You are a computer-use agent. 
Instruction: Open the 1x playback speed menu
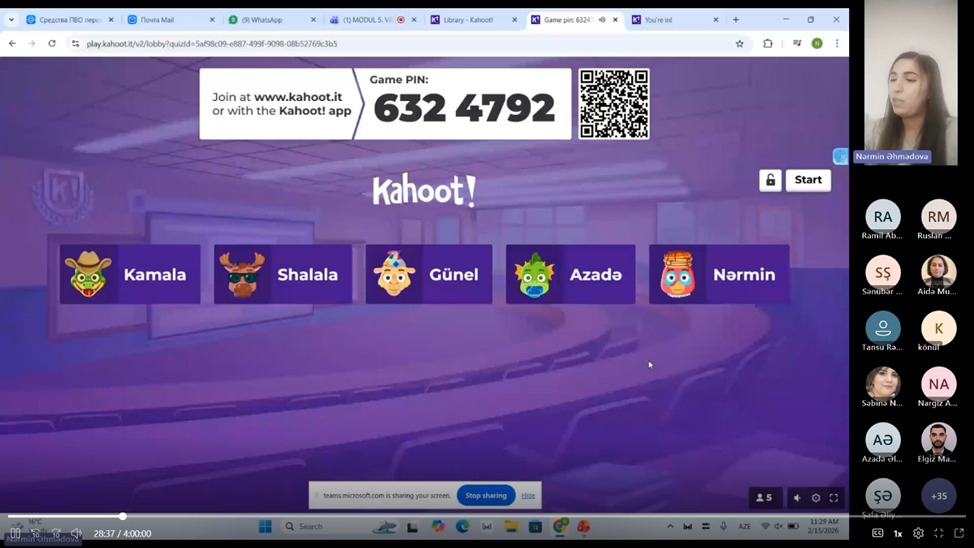pyautogui.click(x=898, y=534)
